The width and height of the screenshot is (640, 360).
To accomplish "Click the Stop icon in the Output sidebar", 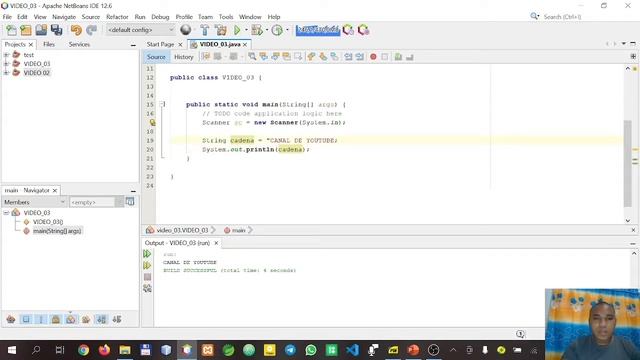I will point(147,277).
